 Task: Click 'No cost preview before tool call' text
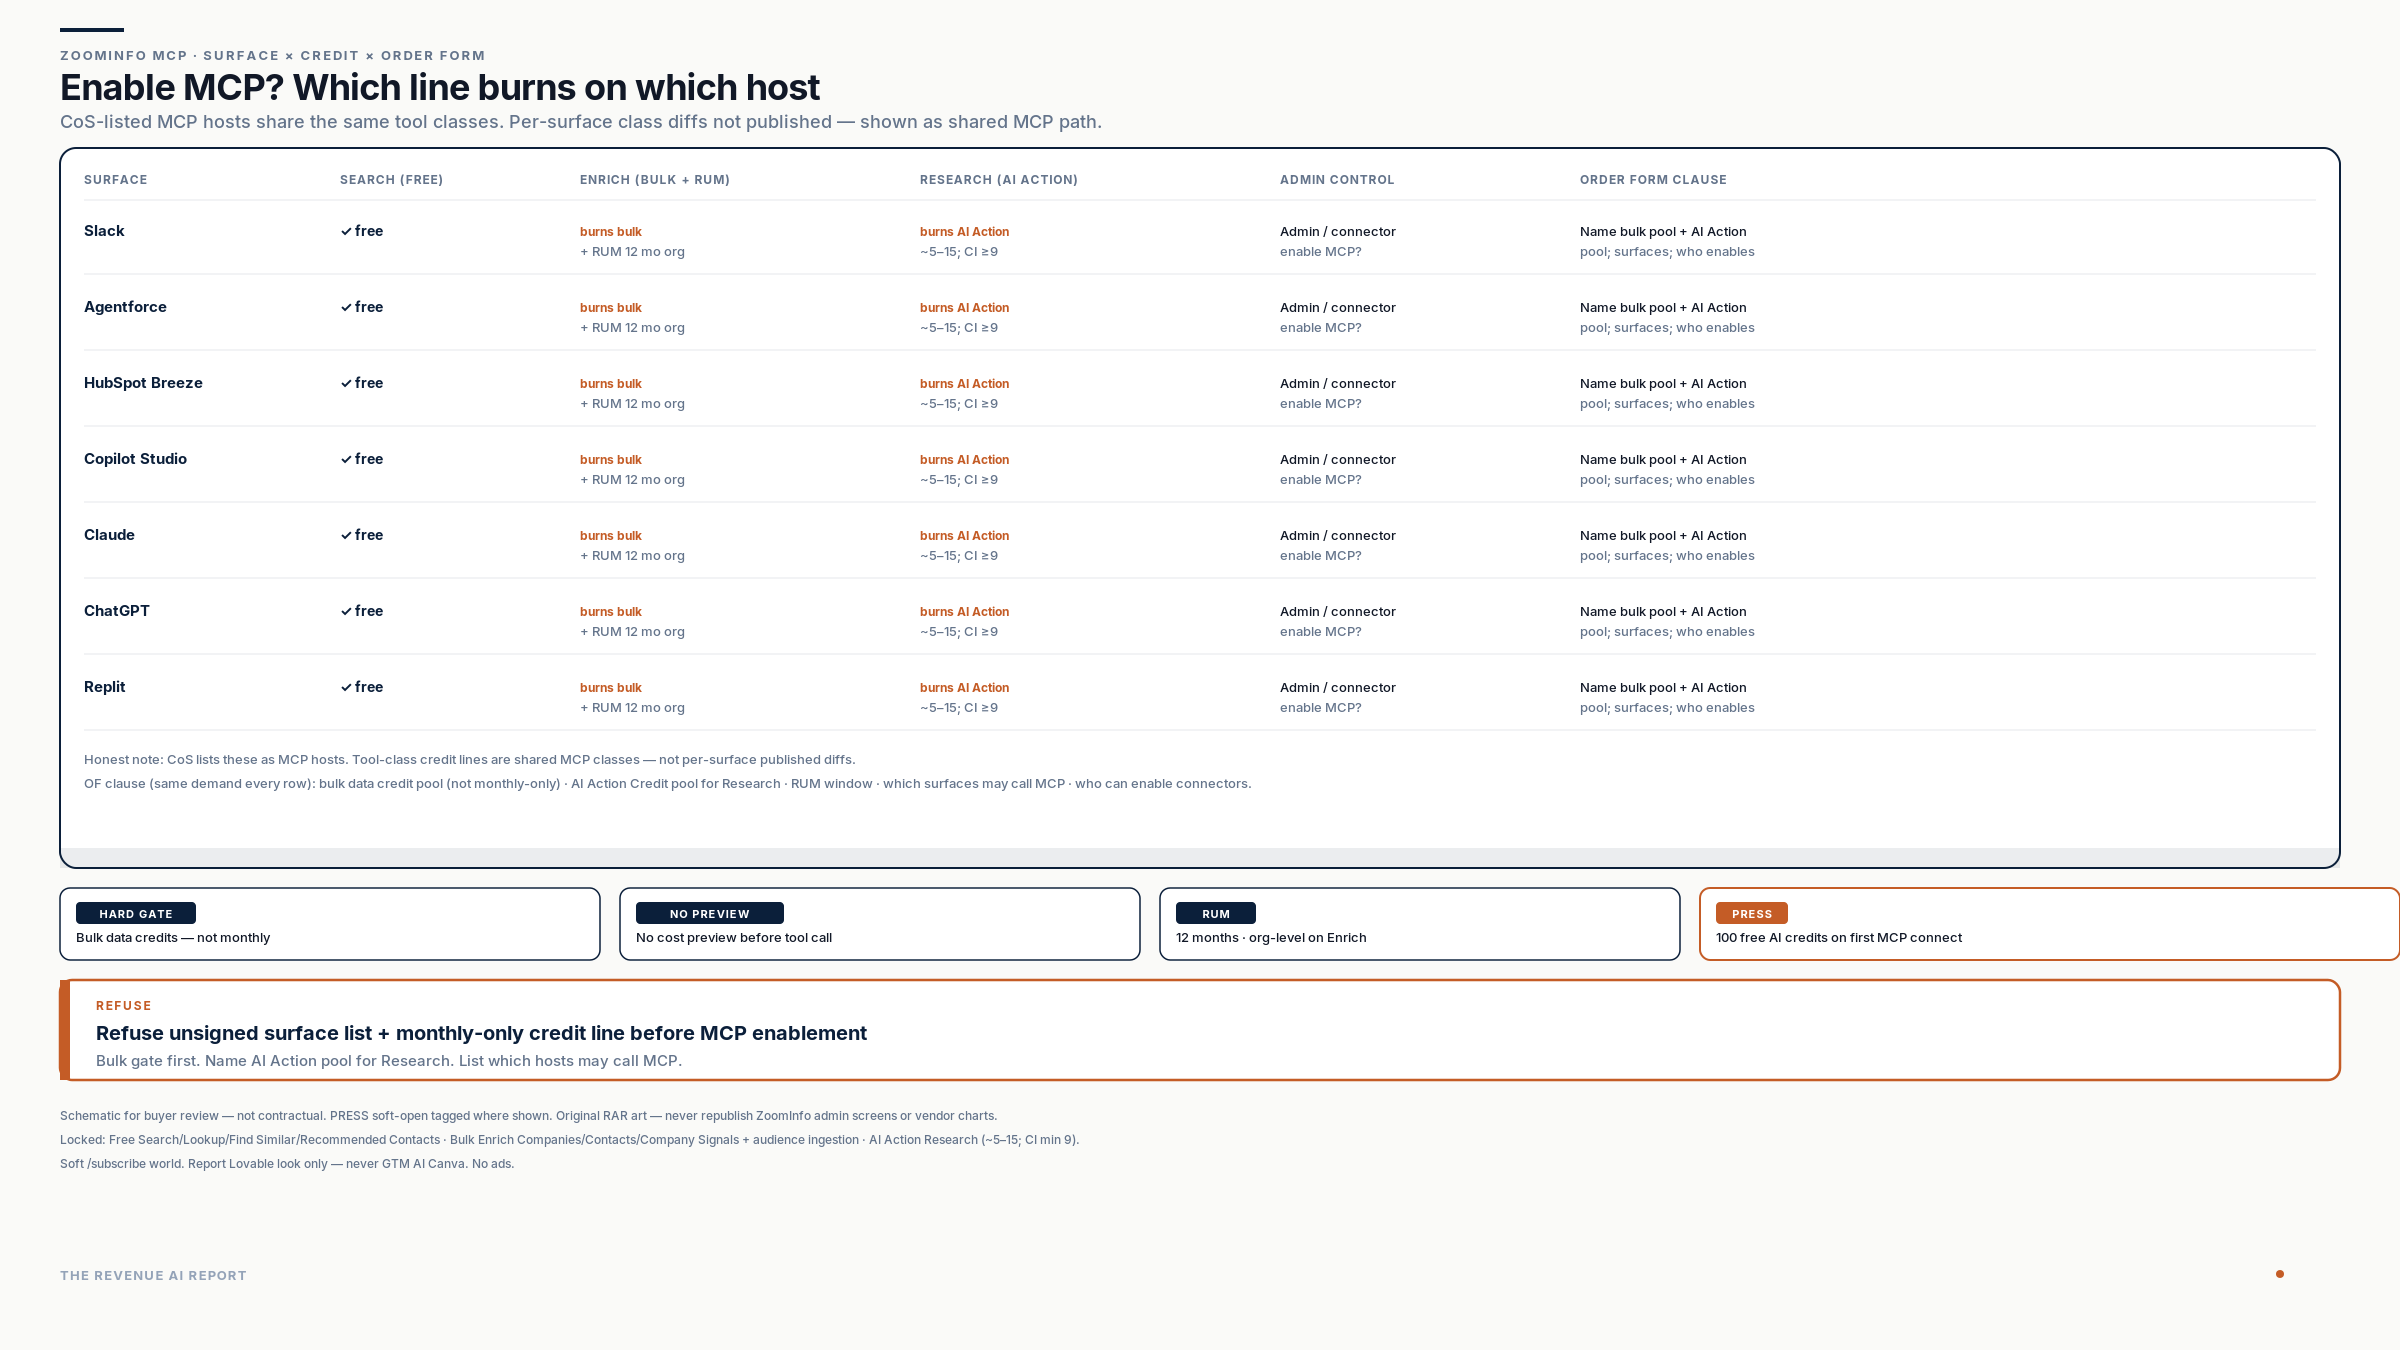point(734,938)
